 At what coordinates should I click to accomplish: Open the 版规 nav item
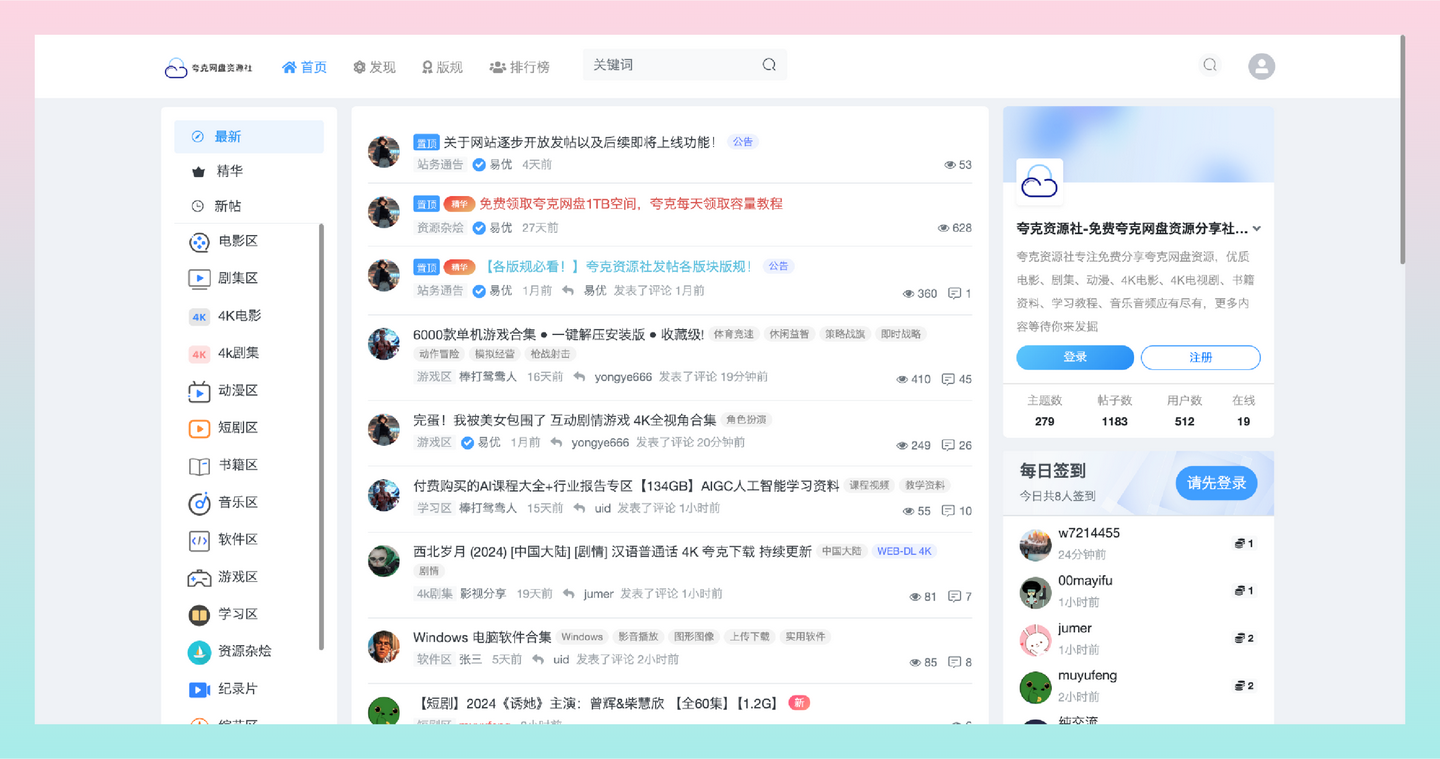442,67
